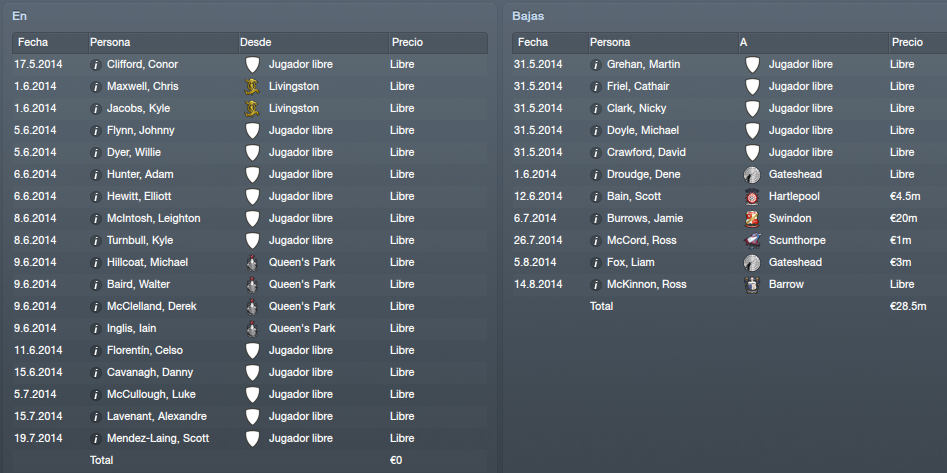947x473 pixels.
Task: Click Hartlepool club badge in Bain, Scott row
Action: [x=752, y=197]
